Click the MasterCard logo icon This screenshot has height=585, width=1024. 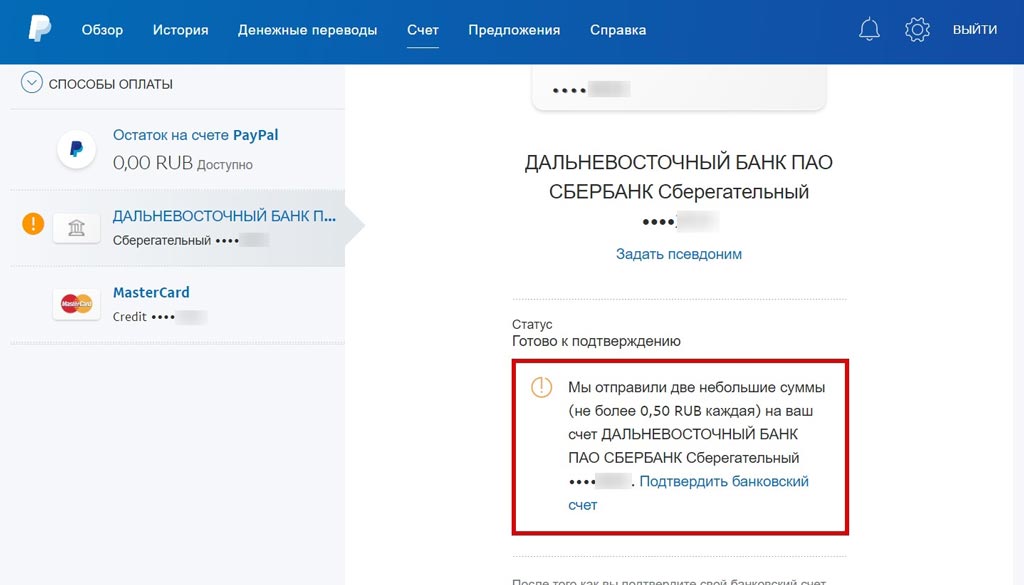click(x=76, y=304)
